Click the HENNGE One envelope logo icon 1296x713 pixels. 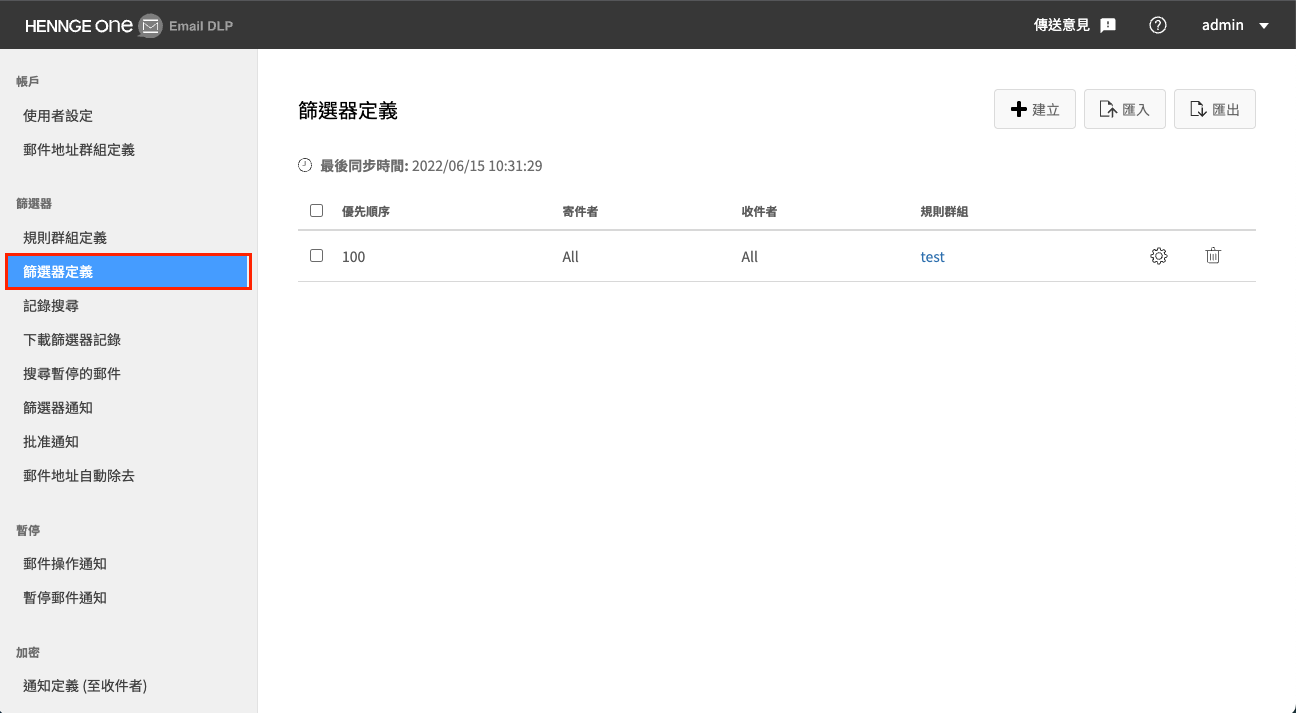(150, 25)
